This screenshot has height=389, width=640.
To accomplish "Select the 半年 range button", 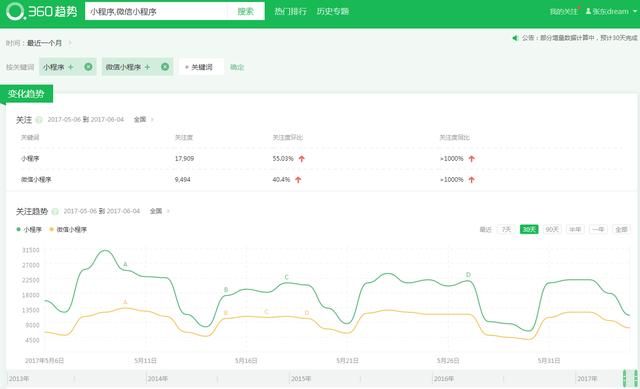I will (575, 229).
